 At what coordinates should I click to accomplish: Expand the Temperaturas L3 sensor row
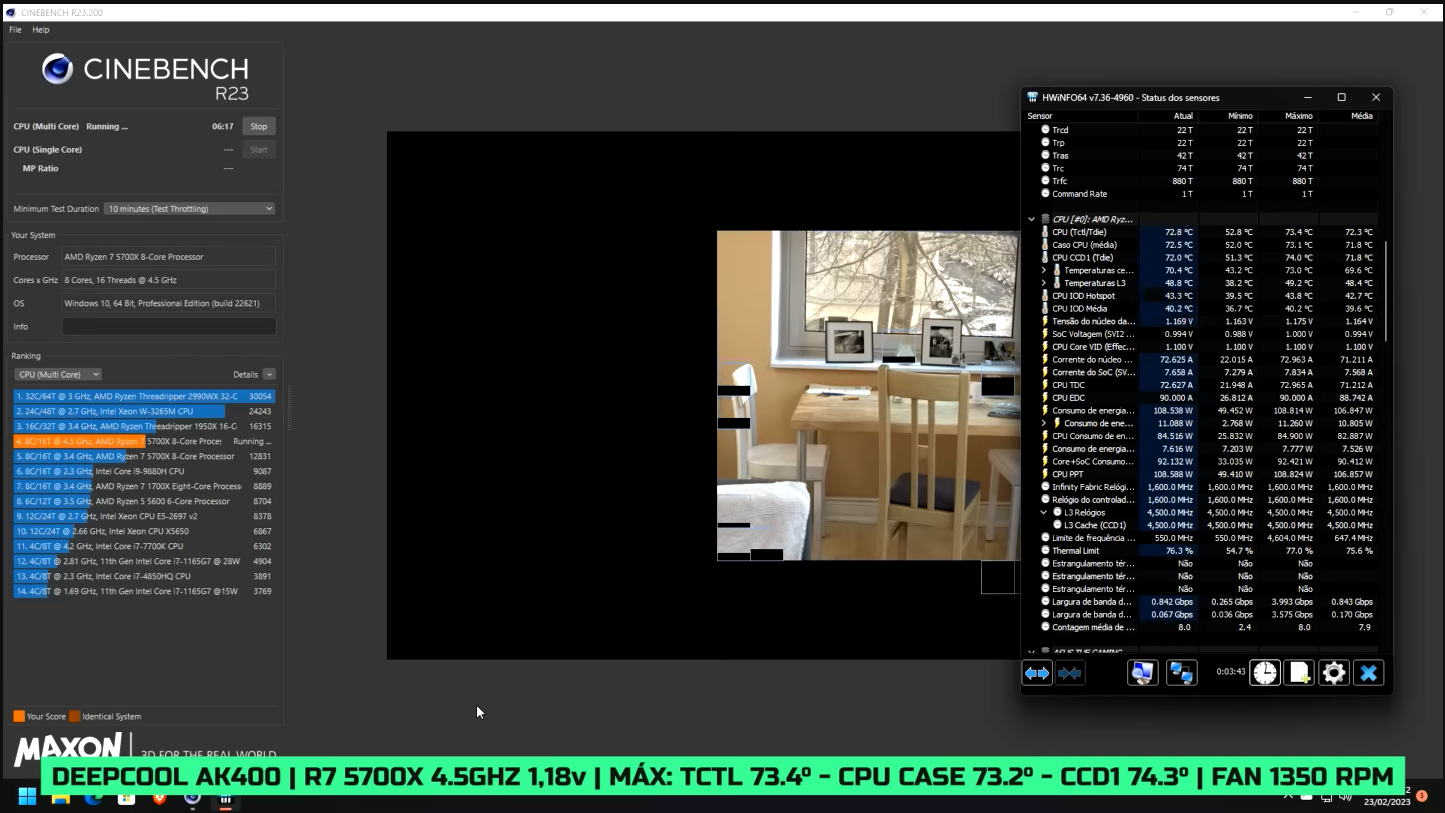click(1044, 283)
